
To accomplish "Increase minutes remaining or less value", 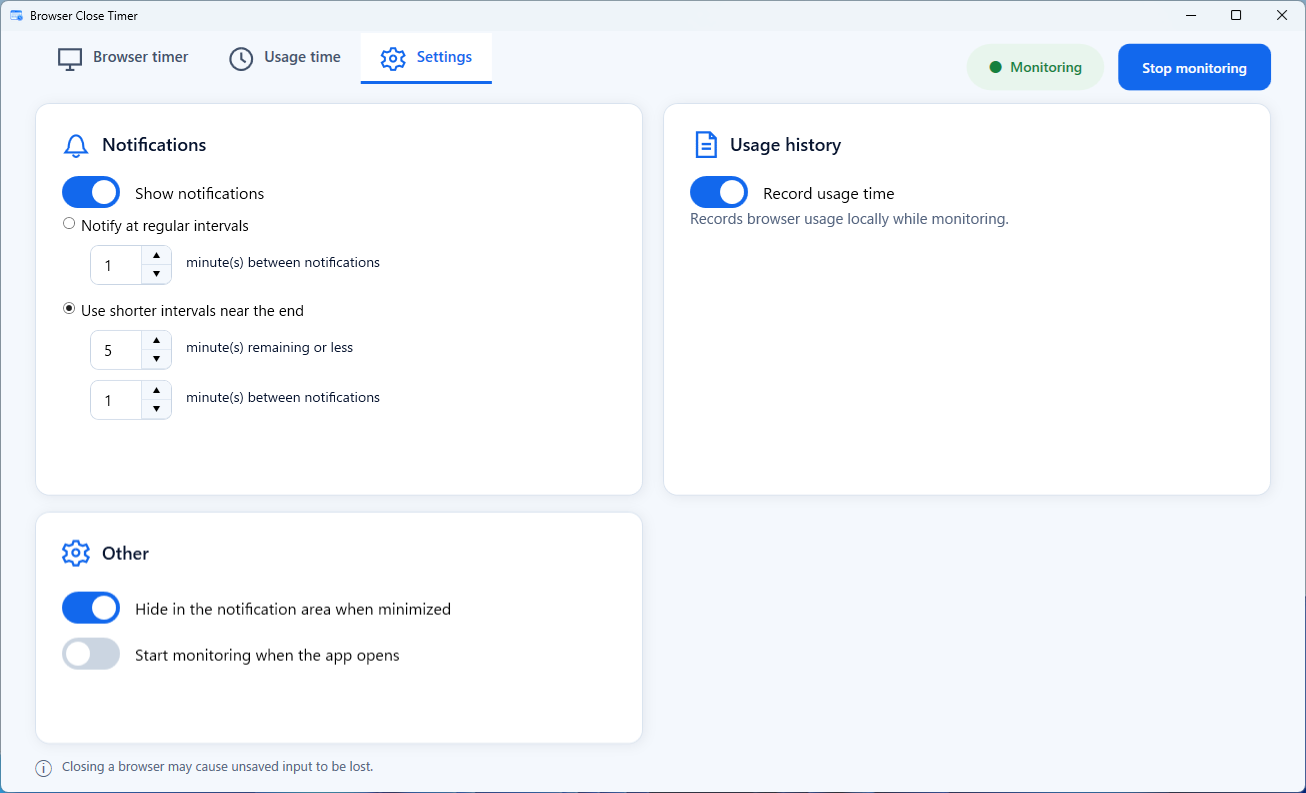I will [156, 341].
